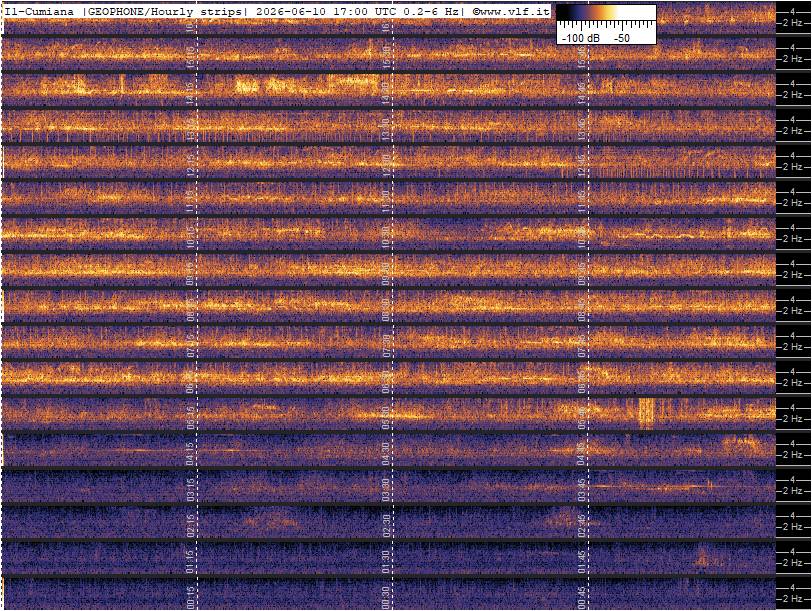
Task: Click the 03:30 time label
Action: pyautogui.click(x=386, y=490)
